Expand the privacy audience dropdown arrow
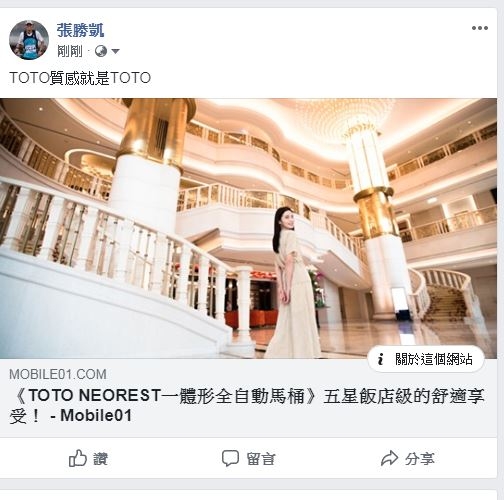Screen dimensions: 504x500 point(115,51)
